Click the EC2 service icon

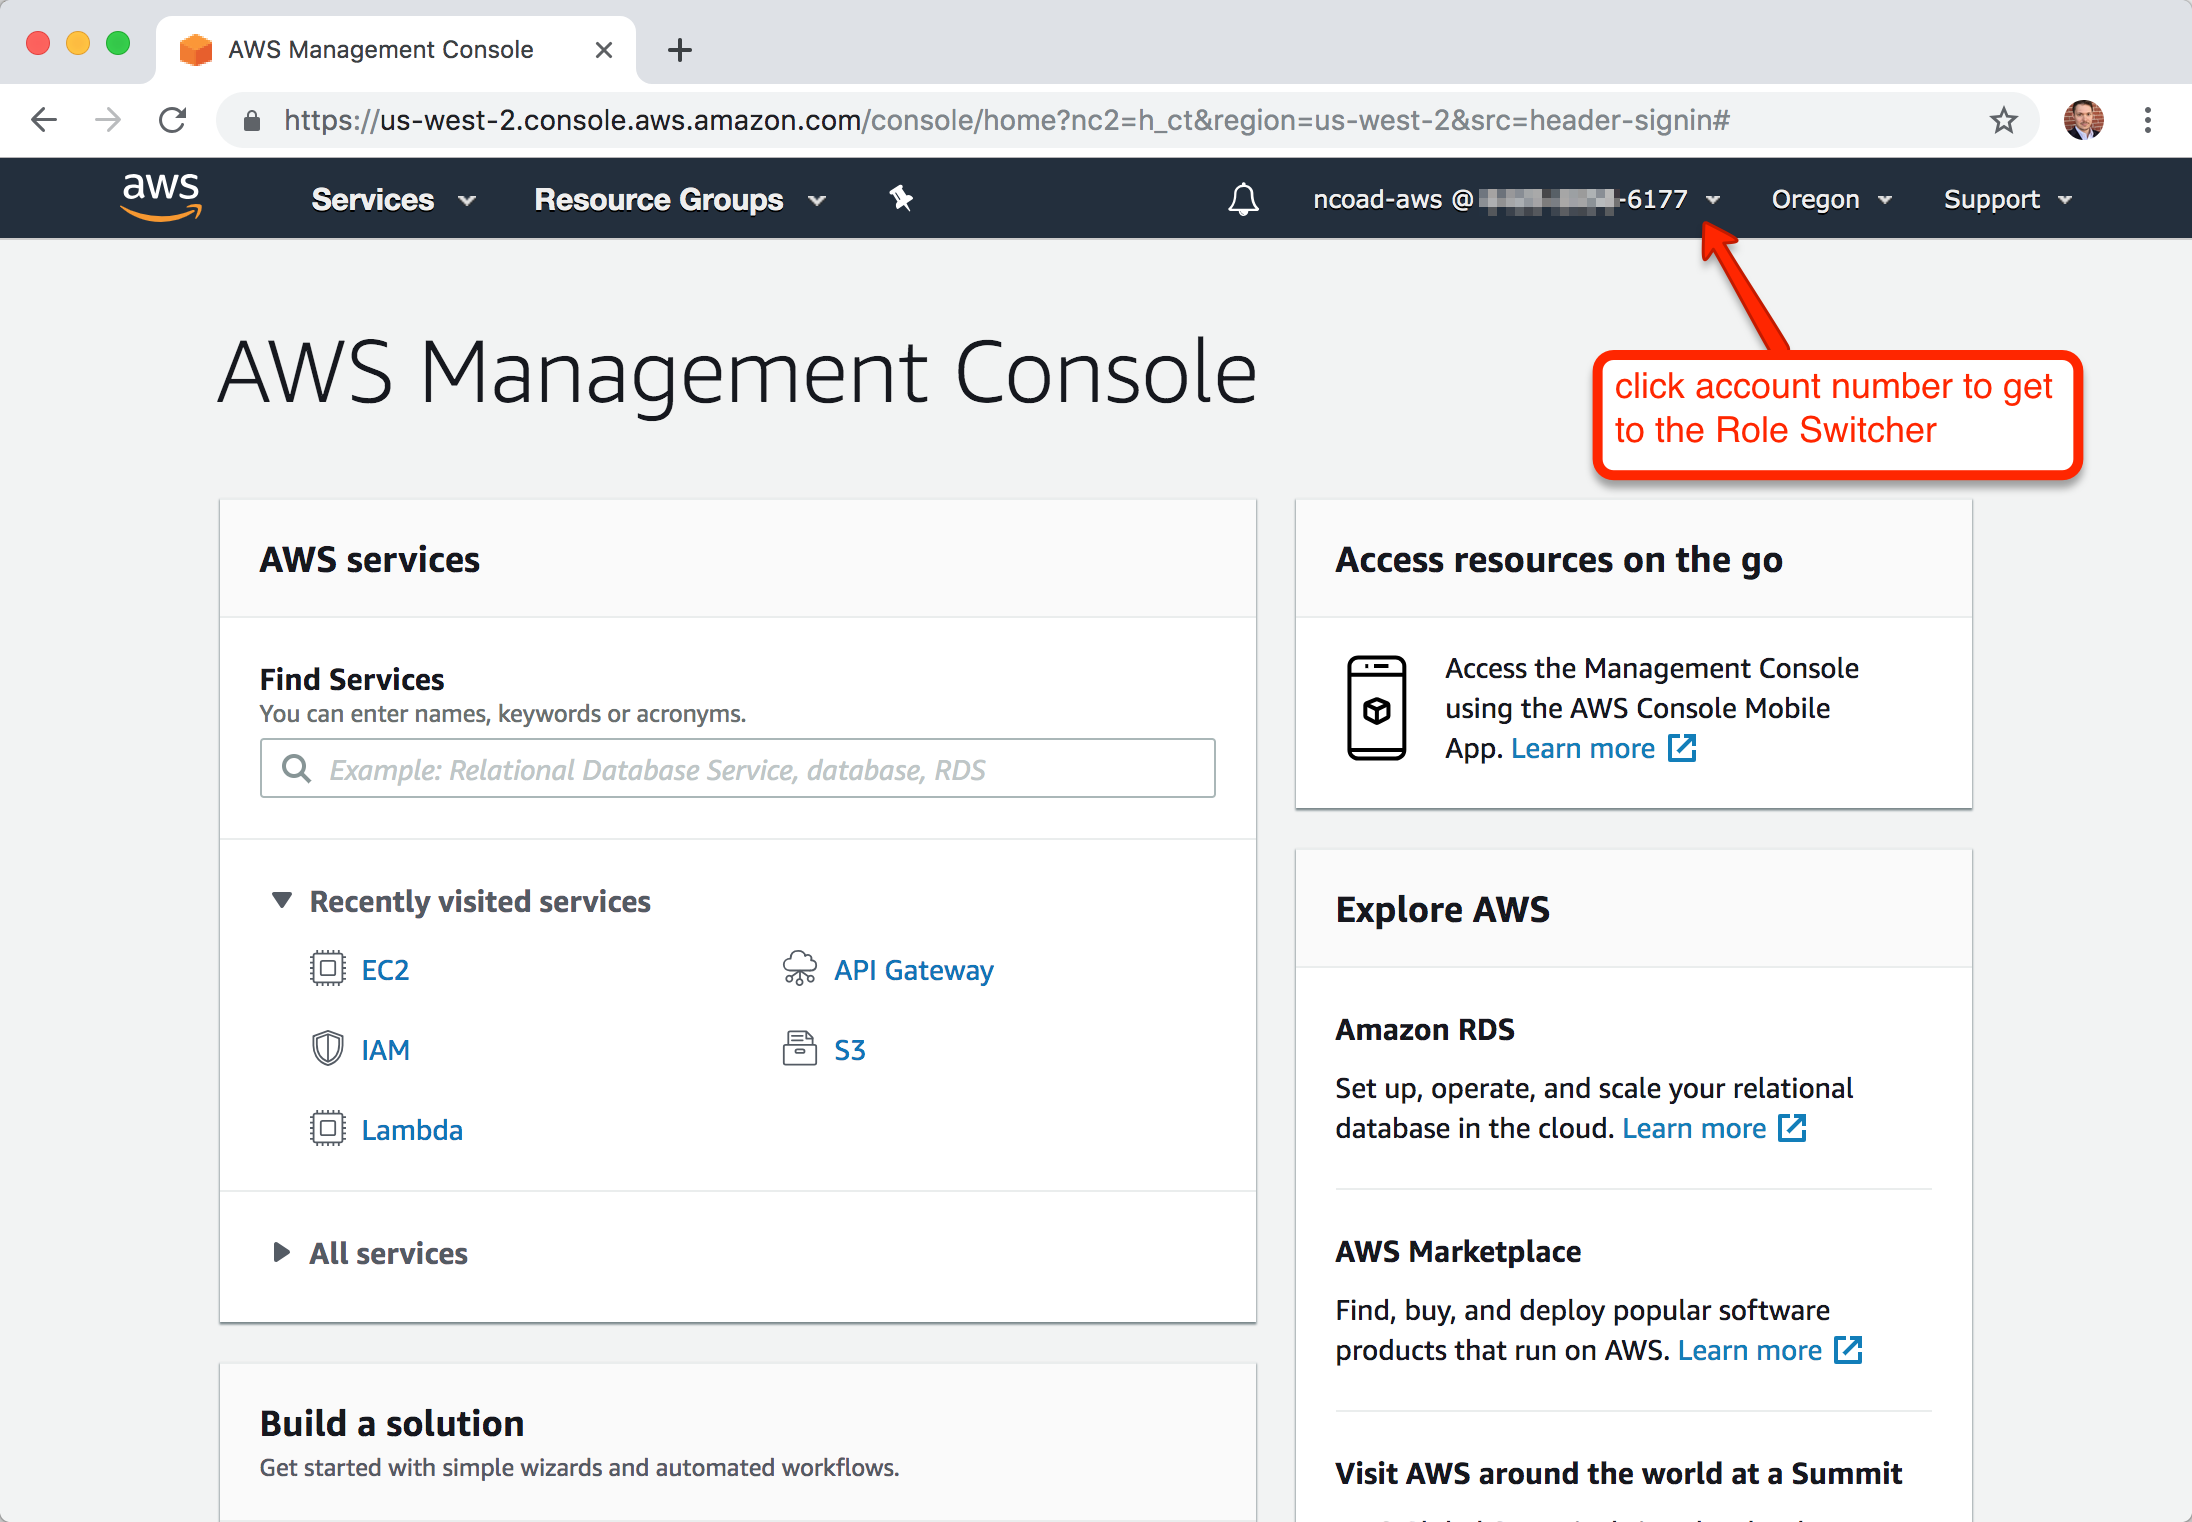[x=327, y=969]
